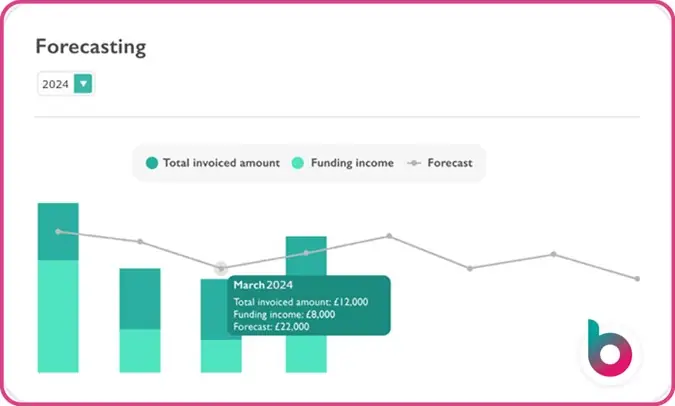The height and width of the screenshot is (406, 675).
Task: Open the pink and teal 'b' logo button
Action: 607,348
